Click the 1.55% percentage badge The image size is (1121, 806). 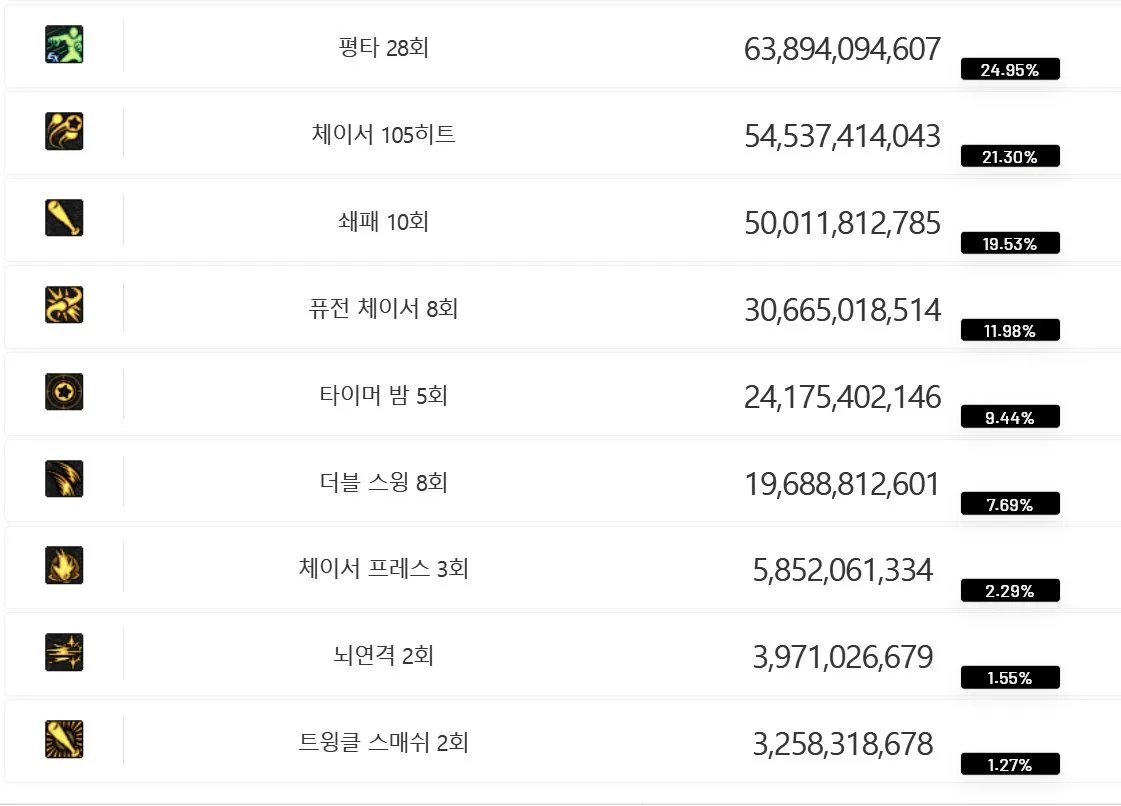[x=1009, y=679]
